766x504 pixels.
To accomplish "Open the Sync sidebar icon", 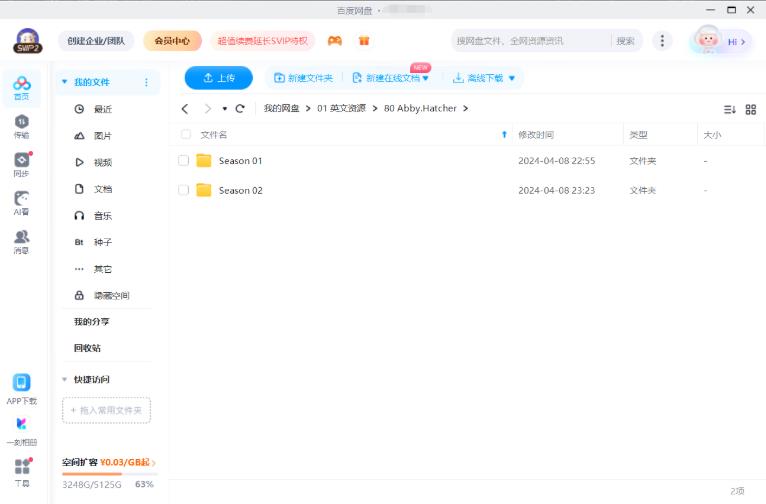I will coord(21,165).
